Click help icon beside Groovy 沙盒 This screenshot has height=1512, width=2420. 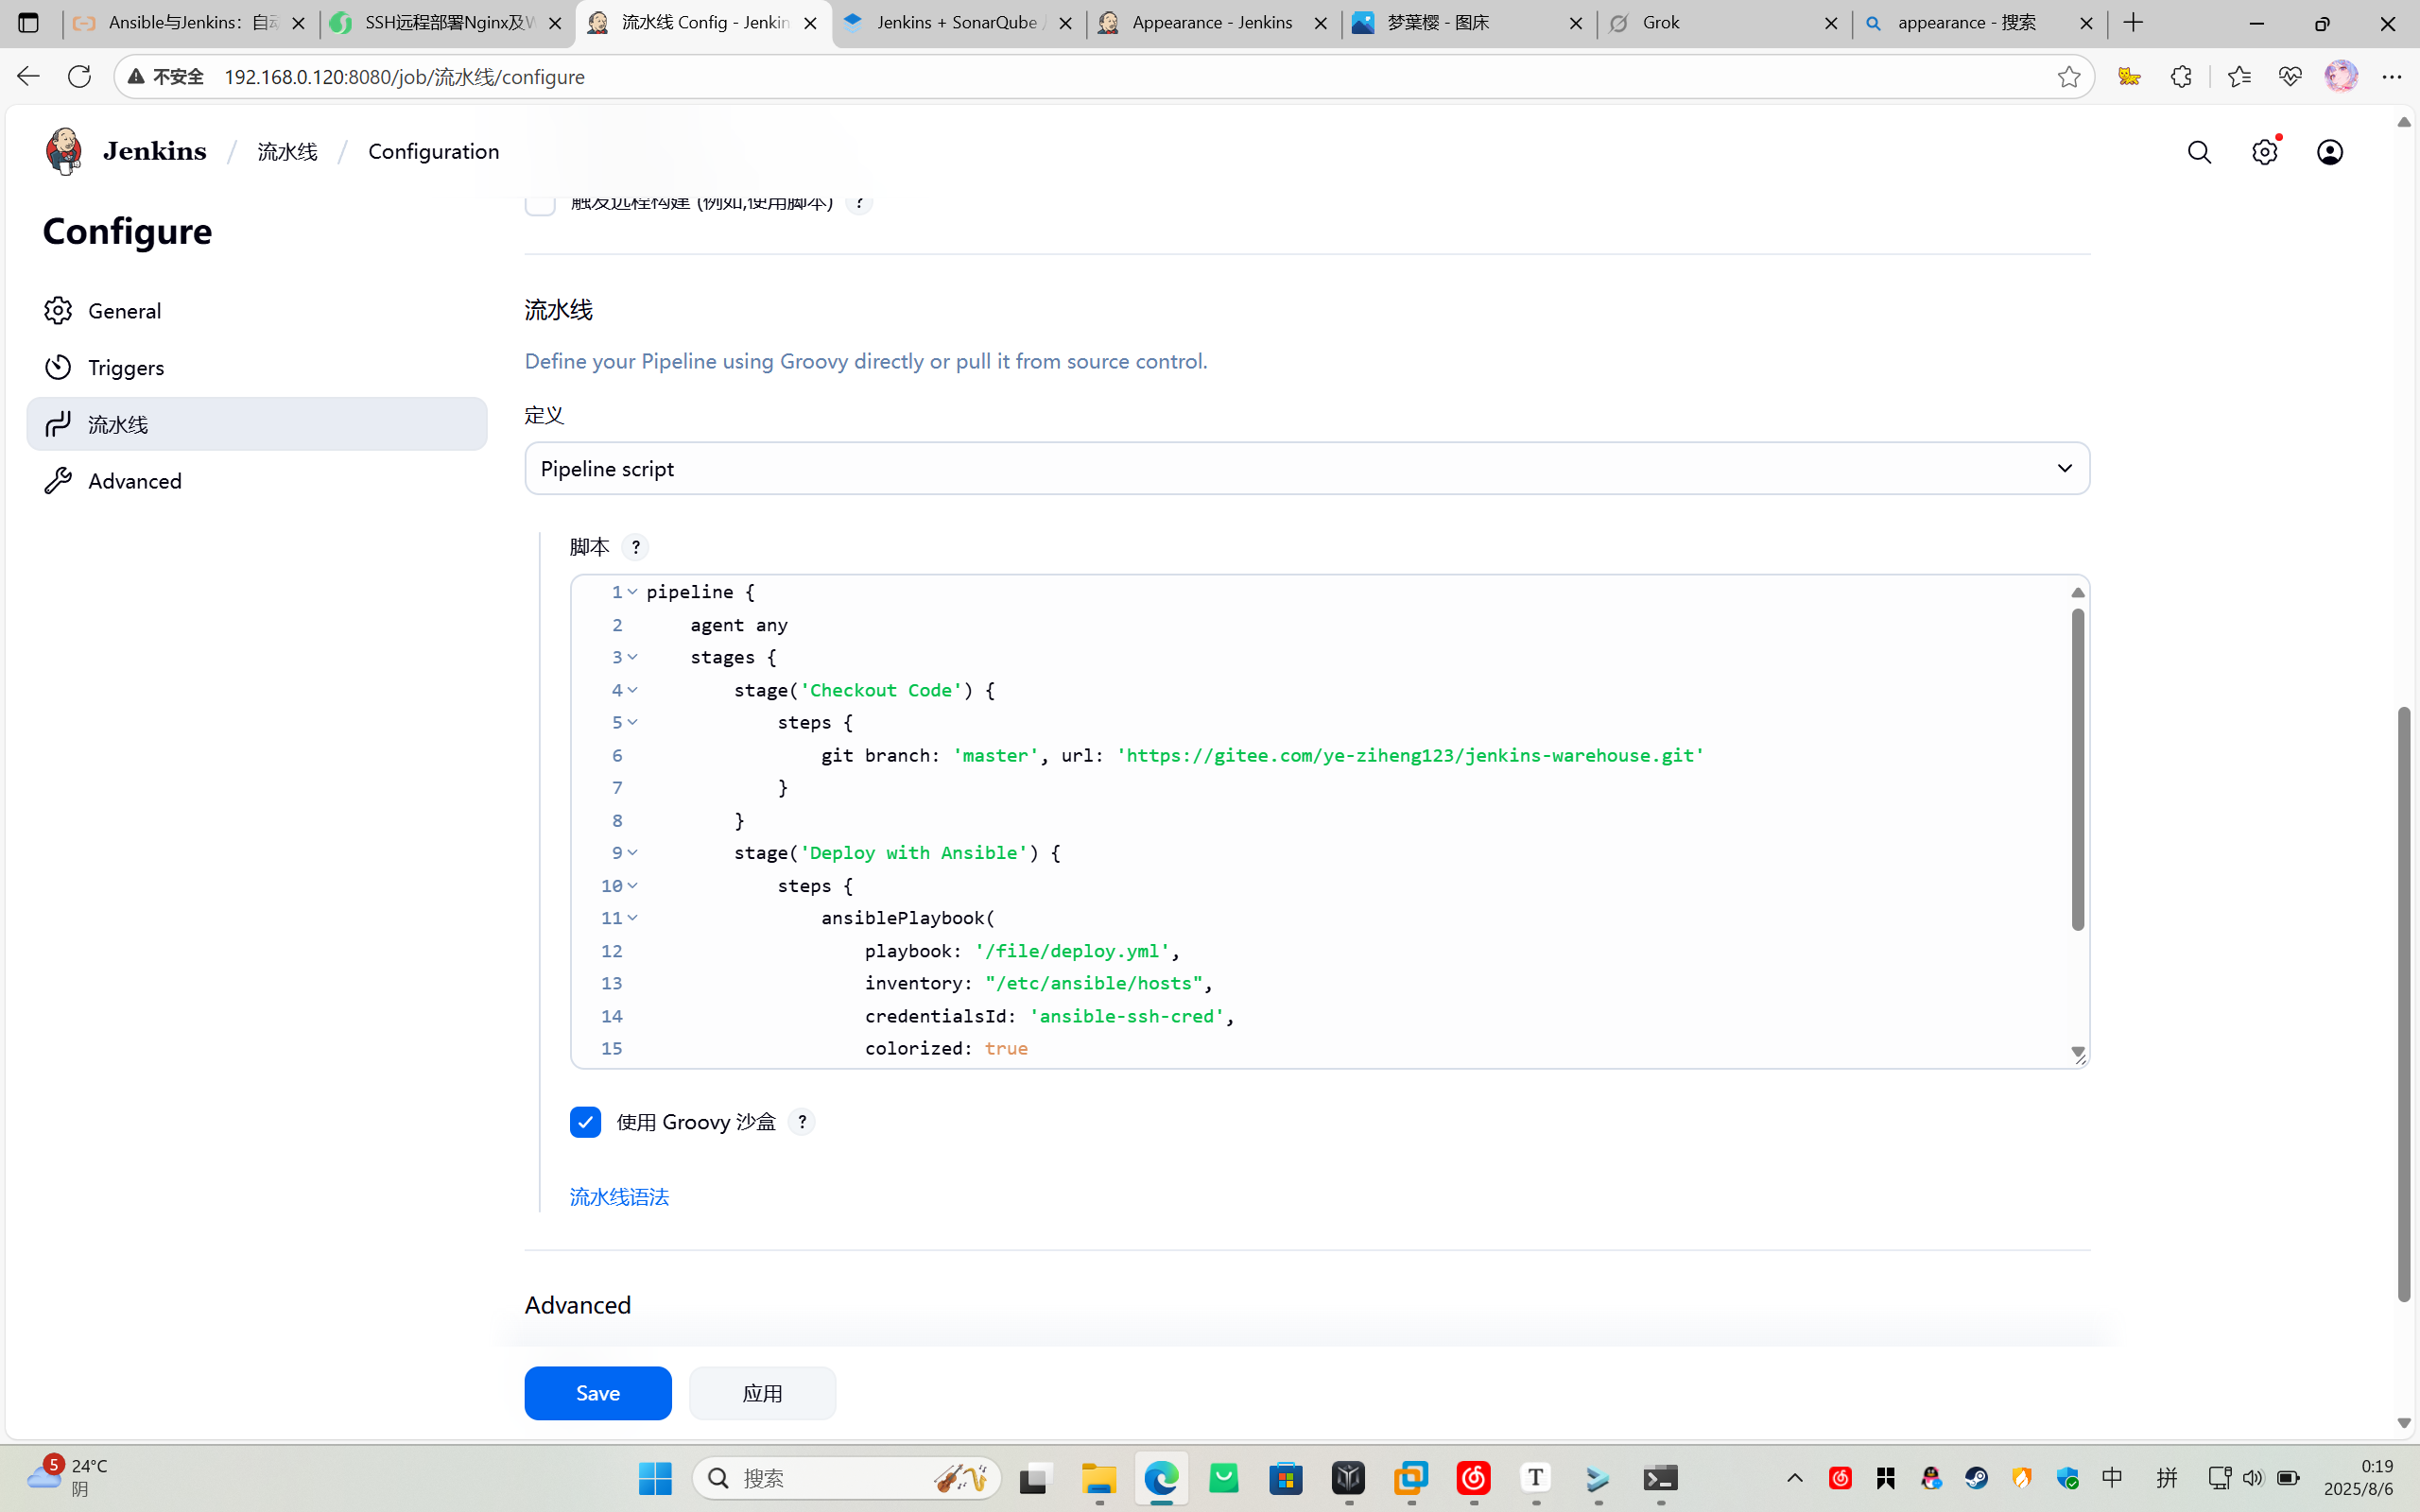[801, 1122]
